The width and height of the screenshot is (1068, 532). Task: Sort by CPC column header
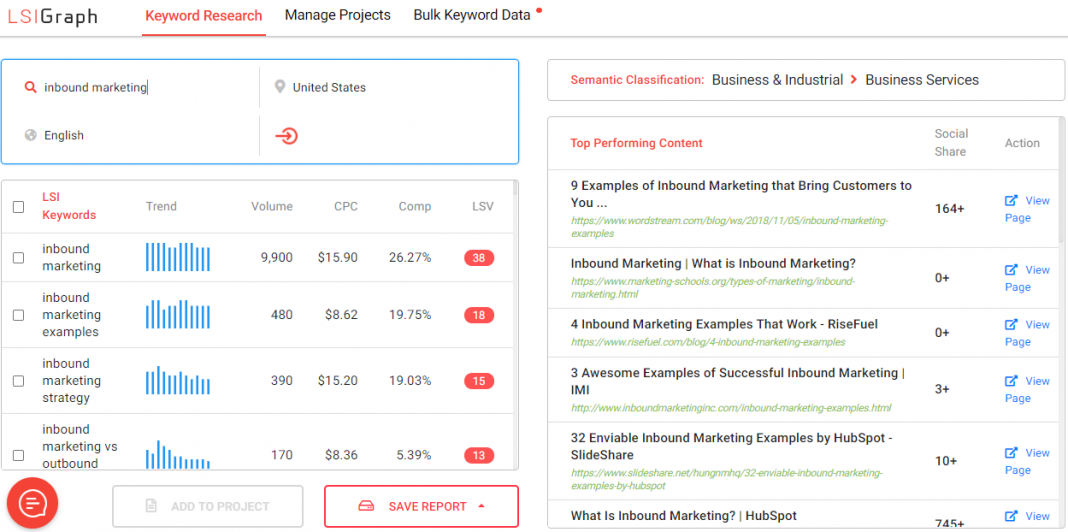click(x=345, y=206)
